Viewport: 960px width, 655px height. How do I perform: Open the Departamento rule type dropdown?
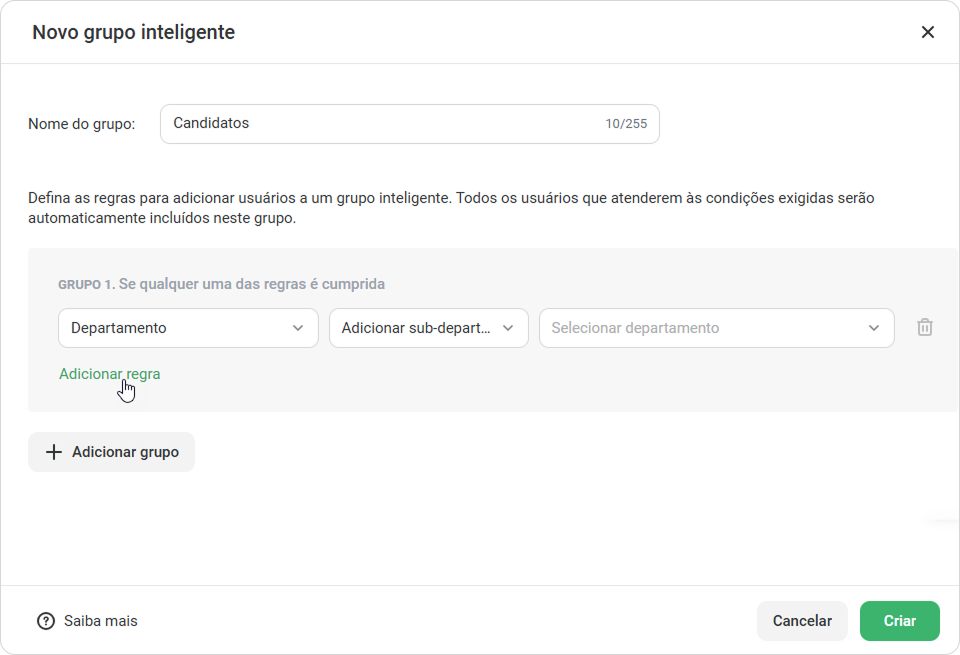[188, 328]
